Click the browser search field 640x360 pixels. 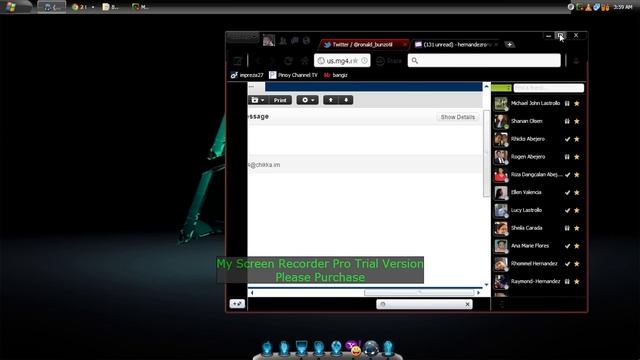(x=484, y=61)
